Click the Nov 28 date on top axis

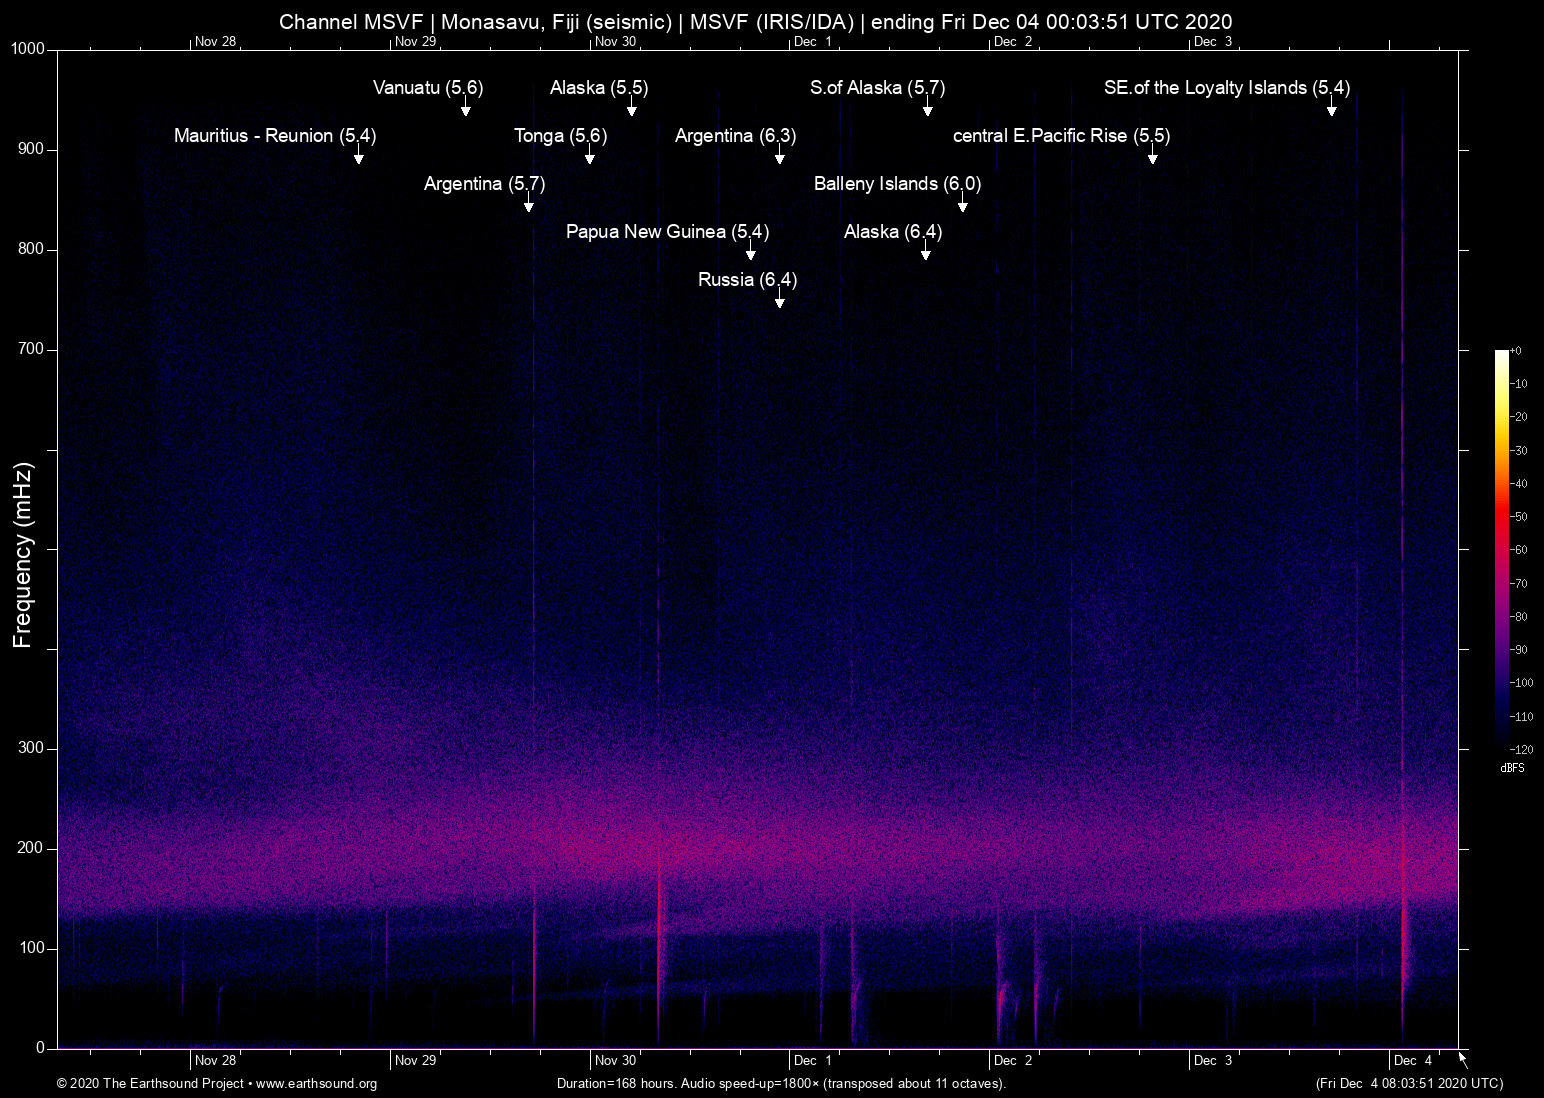(216, 41)
